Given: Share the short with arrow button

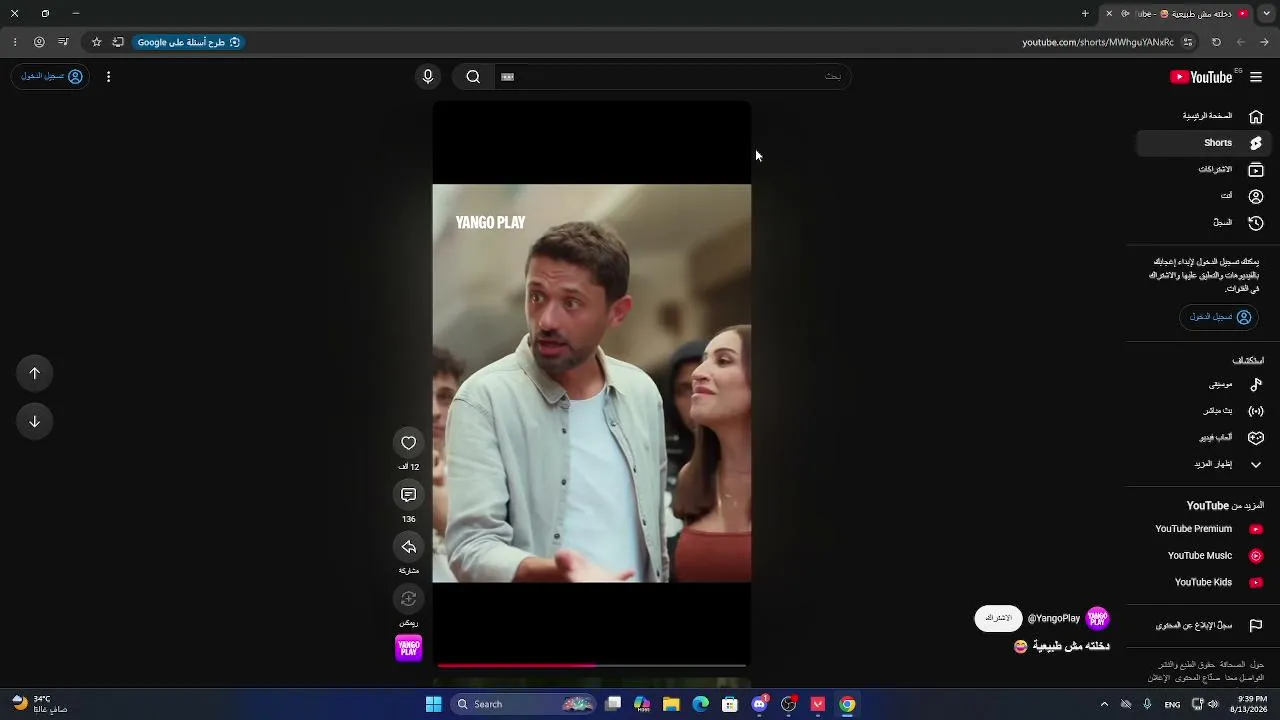Looking at the screenshot, I should pyautogui.click(x=409, y=547).
